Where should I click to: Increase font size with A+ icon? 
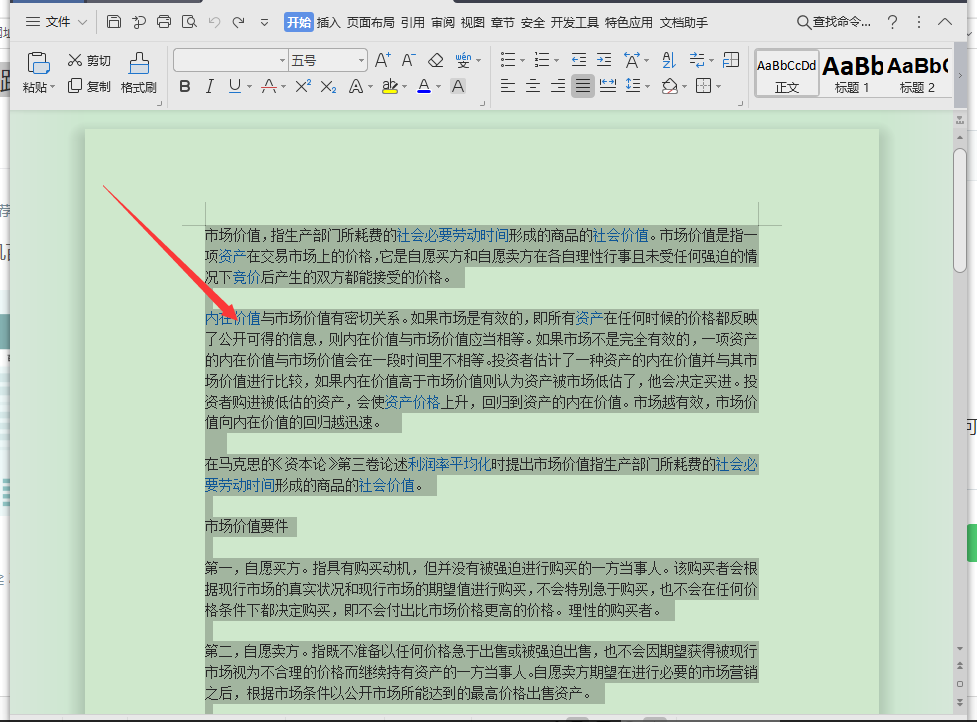coord(383,60)
